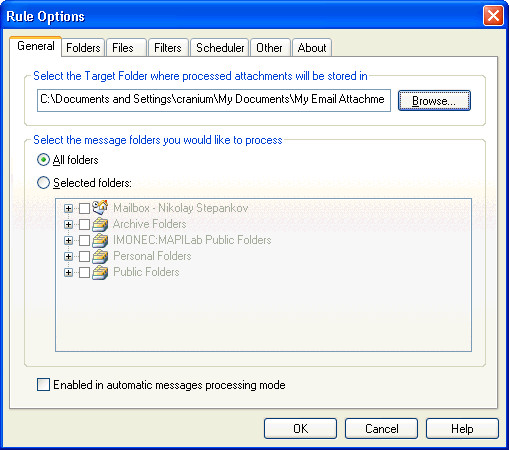Switch to the Filters tab
Screen dimensions: 509x450
(x=168, y=48)
